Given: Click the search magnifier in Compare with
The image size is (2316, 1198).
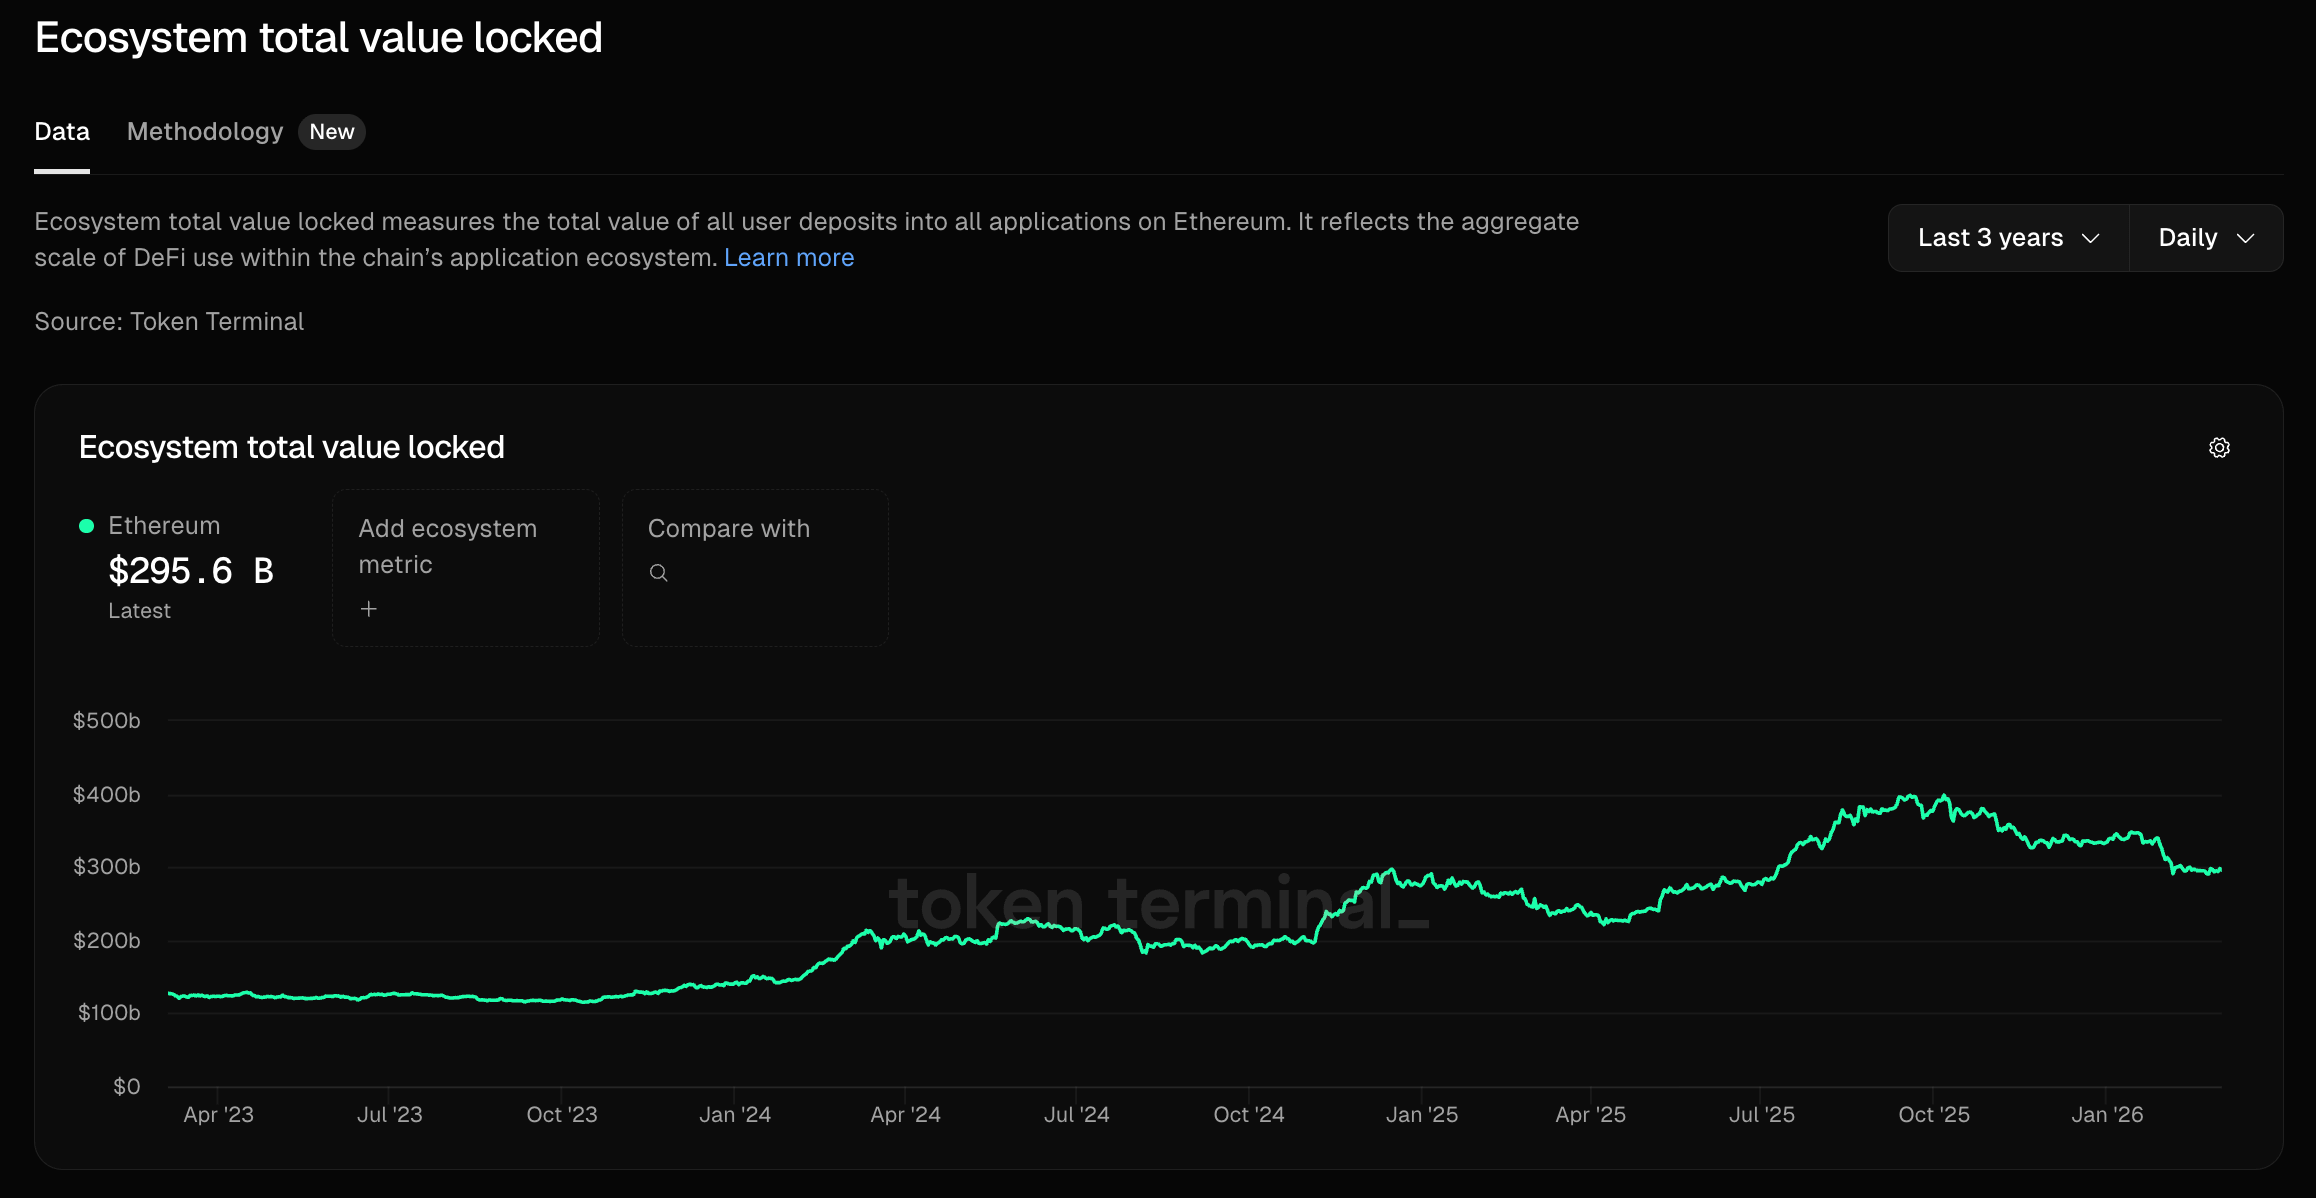Looking at the screenshot, I should pos(658,573).
